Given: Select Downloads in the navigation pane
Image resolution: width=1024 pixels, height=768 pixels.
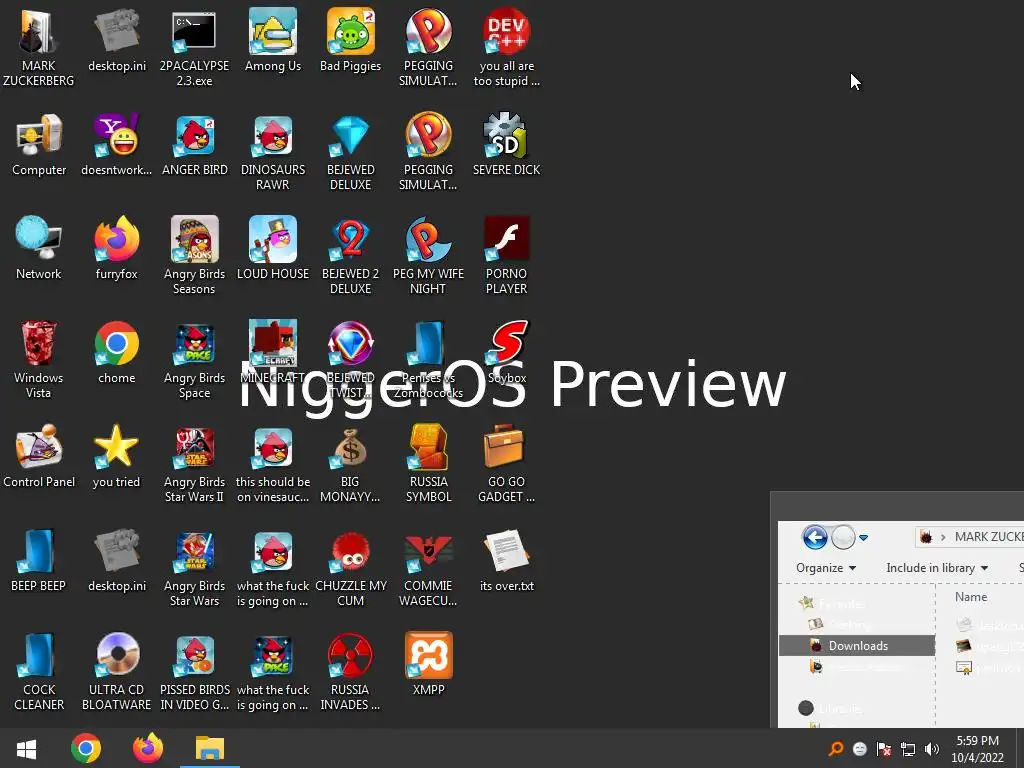Looking at the screenshot, I should [857, 645].
